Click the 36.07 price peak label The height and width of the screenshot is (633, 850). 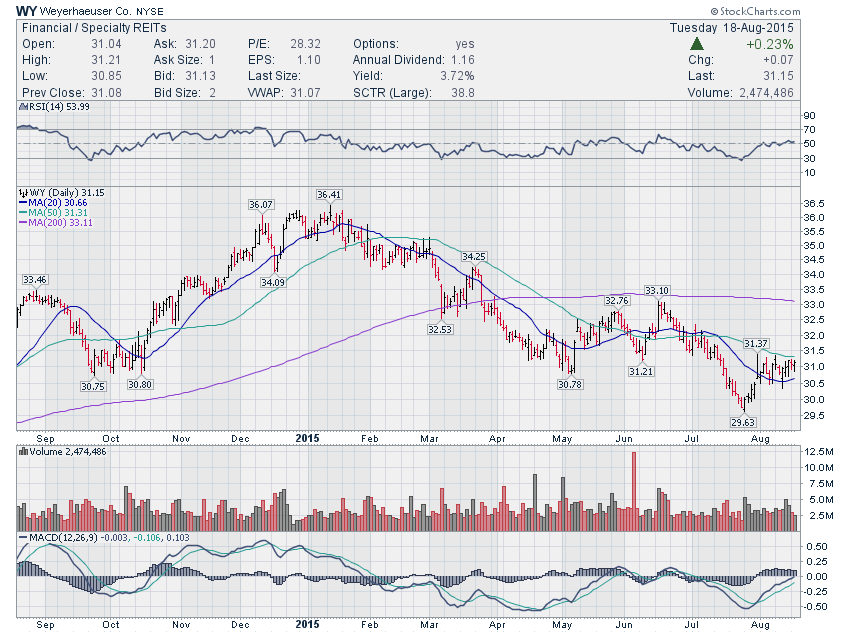(x=261, y=205)
